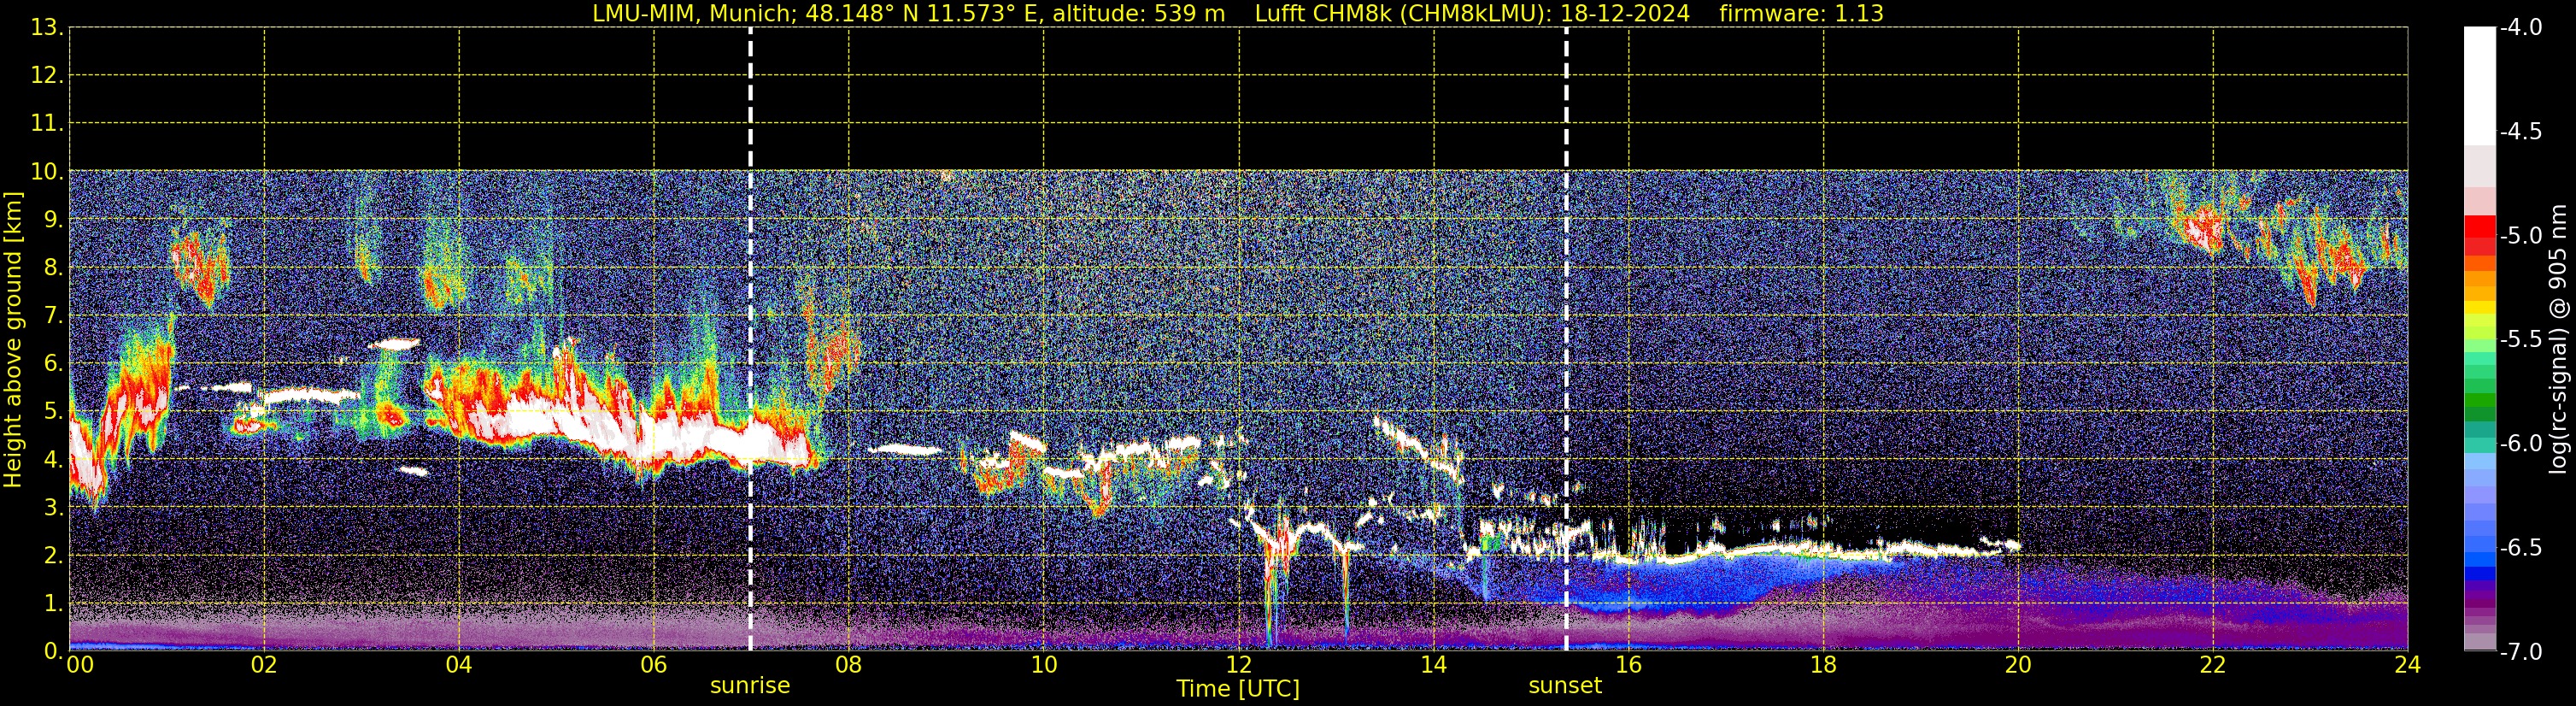Pick the white segment of the colorbar
2576x706 pixels.
2479,86
